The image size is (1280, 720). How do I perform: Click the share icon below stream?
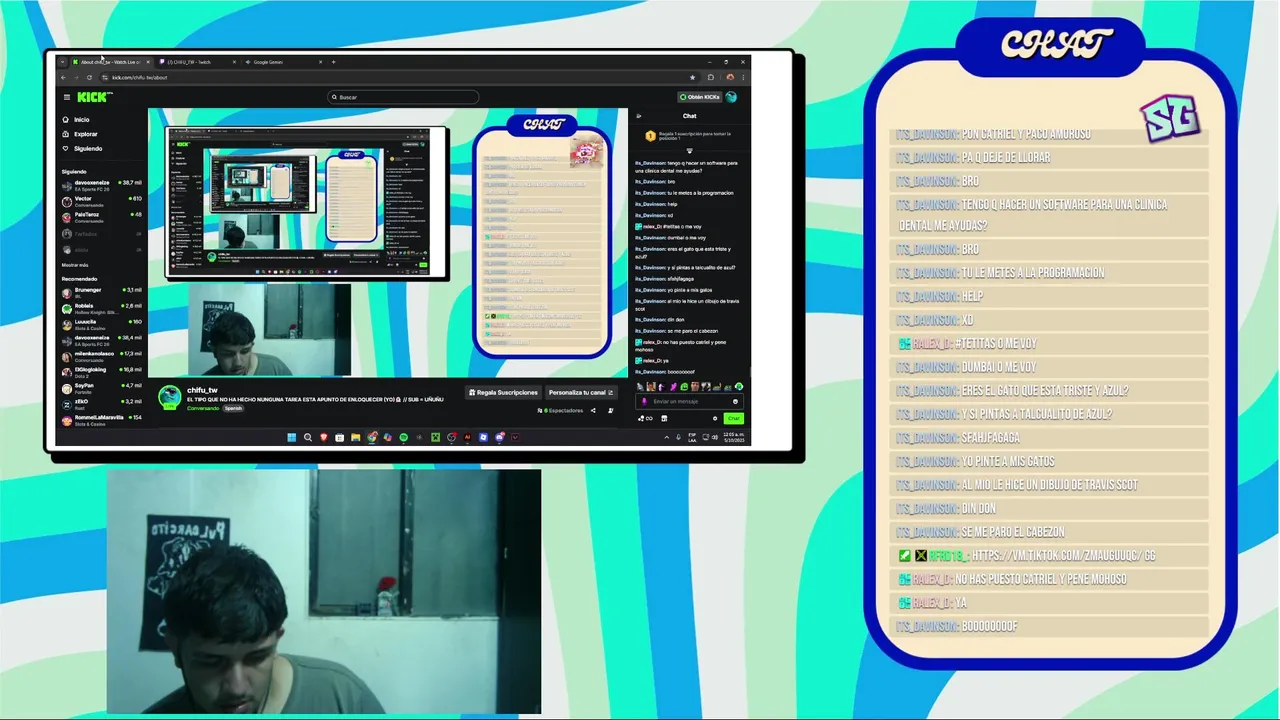(593, 410)
